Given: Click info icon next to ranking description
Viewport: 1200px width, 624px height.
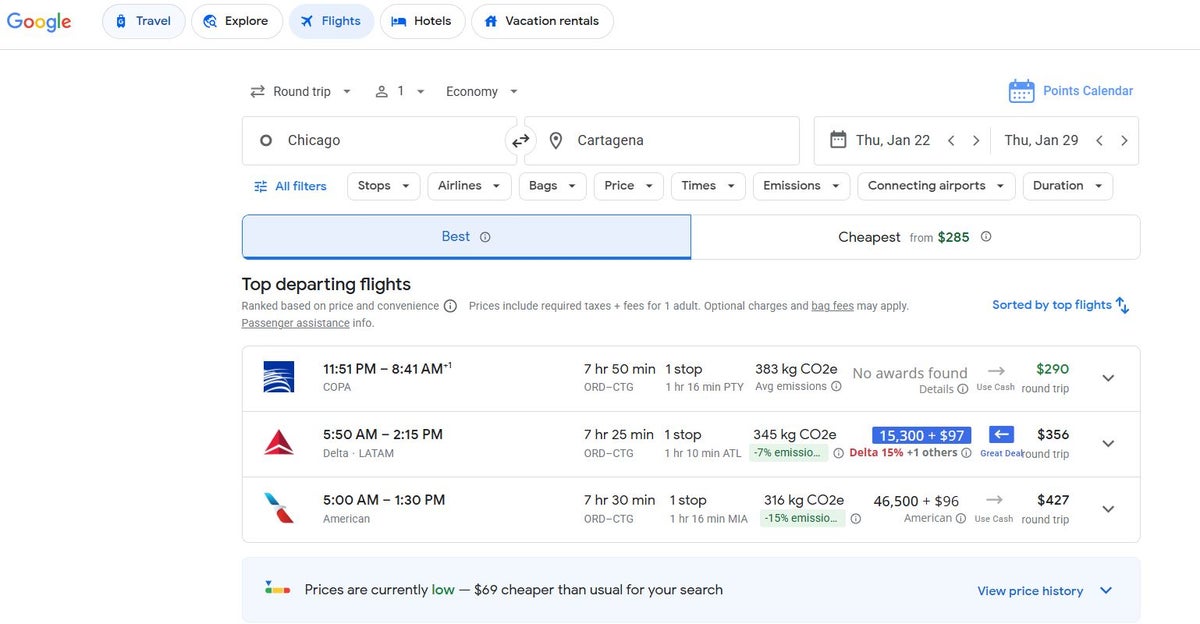Looking at the screenshot, I should pyautogui.click(x=450, y=306).
